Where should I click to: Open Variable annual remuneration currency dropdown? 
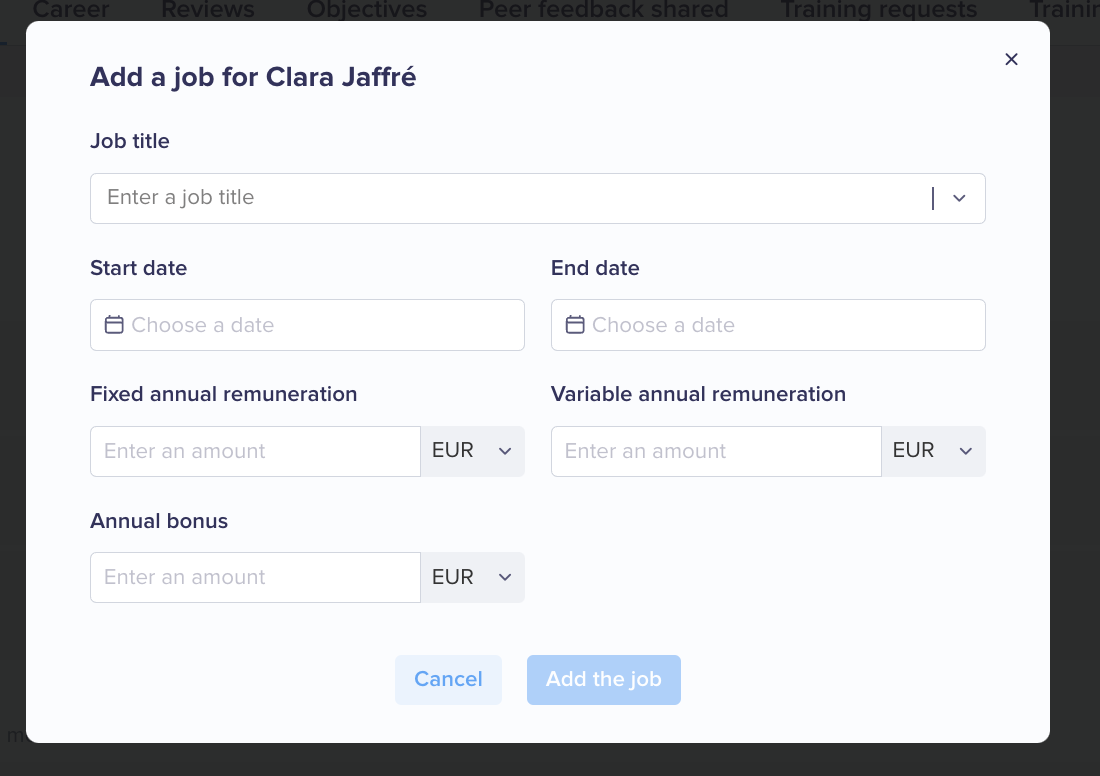[933, 451]
